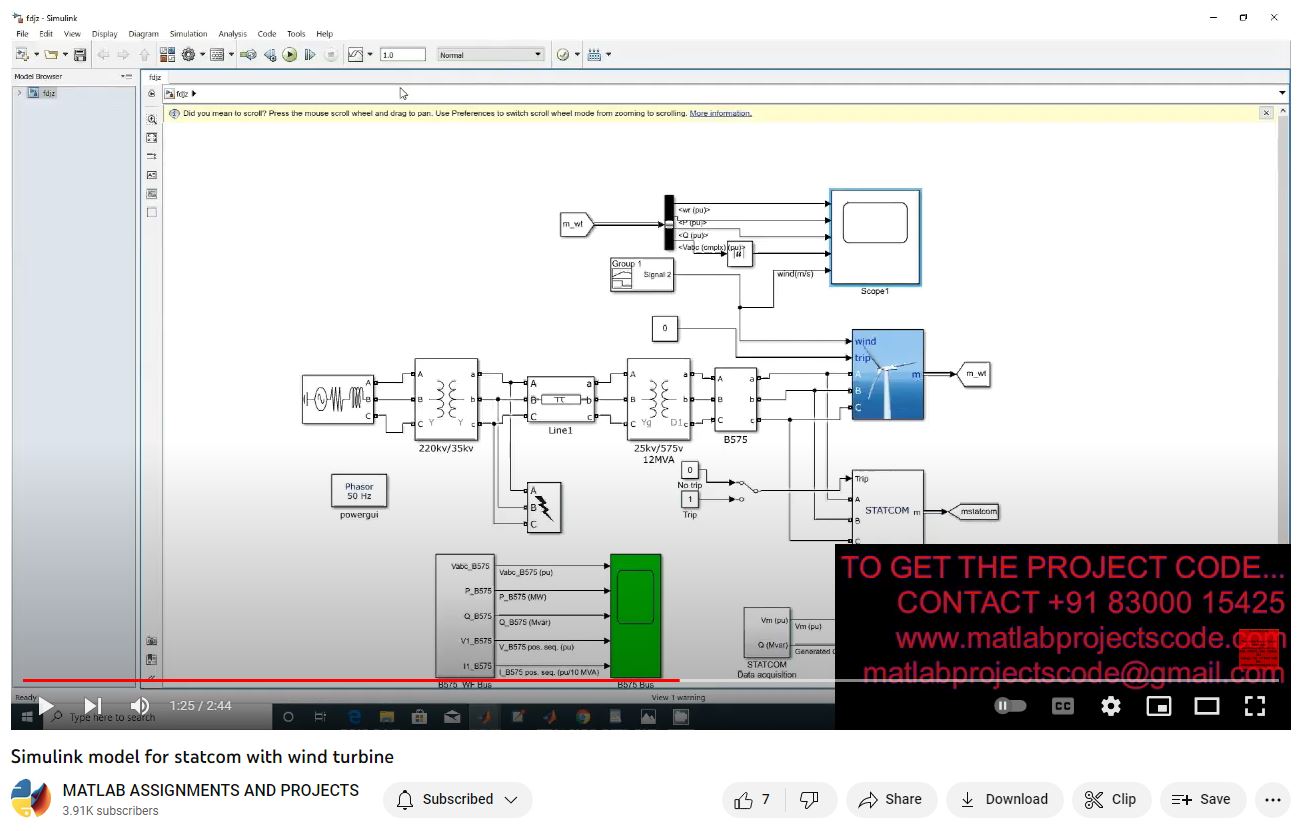The width and height of the screenshot is (1300, 831).
Task: Click the Zoom magnifier icon in canvas palette
Action: click(152, 119)
